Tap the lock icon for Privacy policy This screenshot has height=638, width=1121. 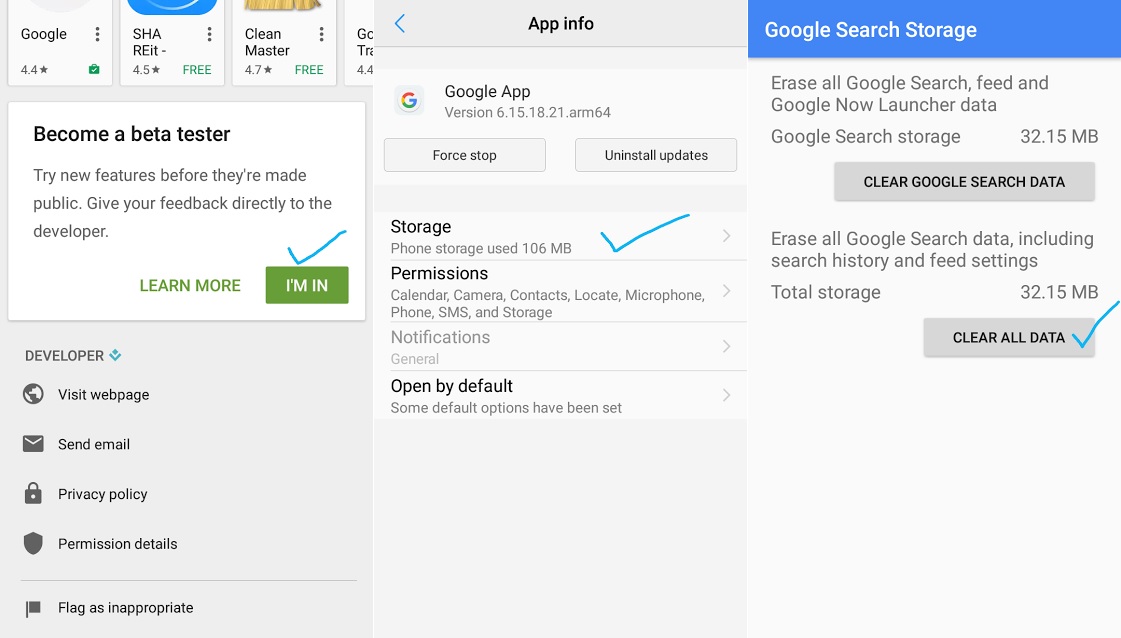coord(33,494)
